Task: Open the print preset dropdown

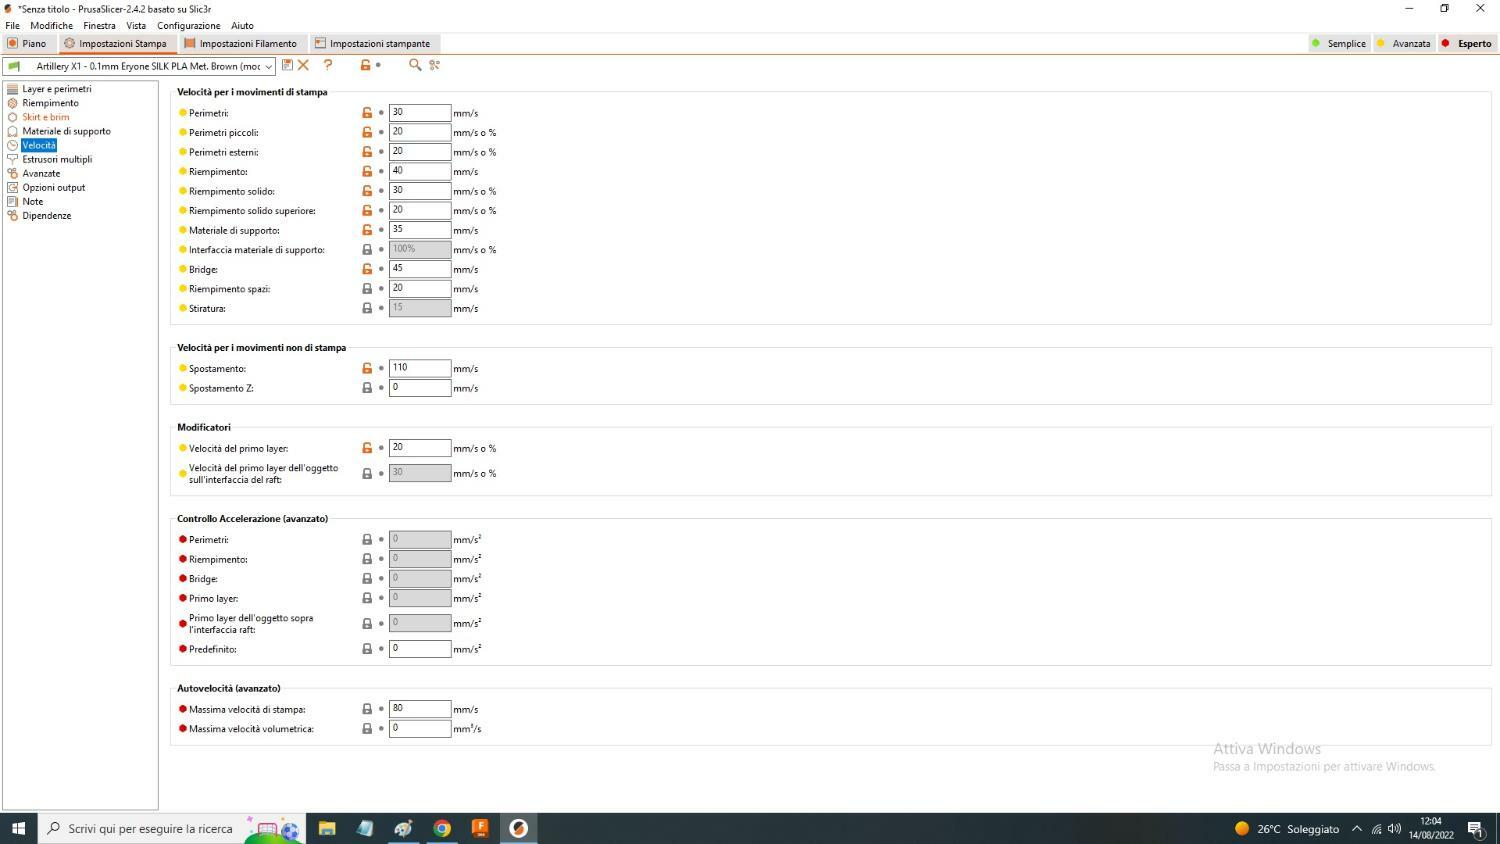Action: (x=139, y=66)
